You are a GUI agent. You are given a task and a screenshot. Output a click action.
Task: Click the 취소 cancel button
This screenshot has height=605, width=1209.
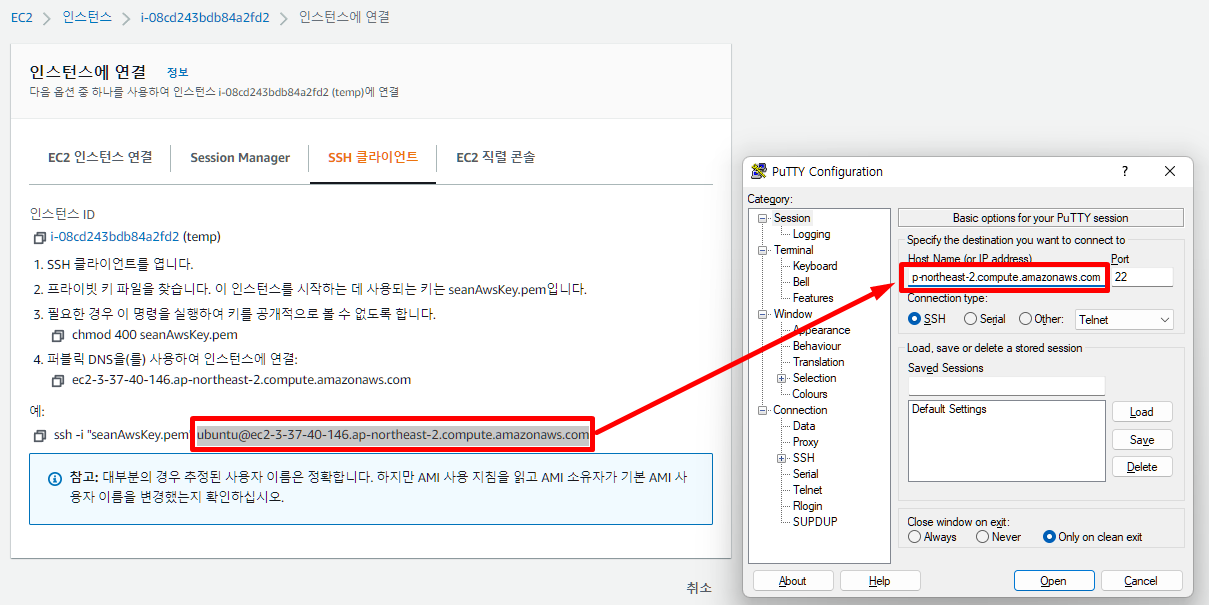click(x=699, y=588)
